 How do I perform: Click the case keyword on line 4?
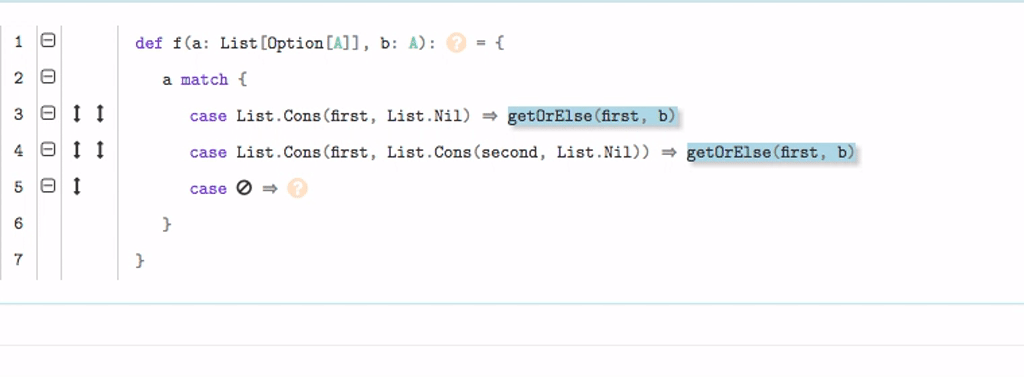point(208,153)
